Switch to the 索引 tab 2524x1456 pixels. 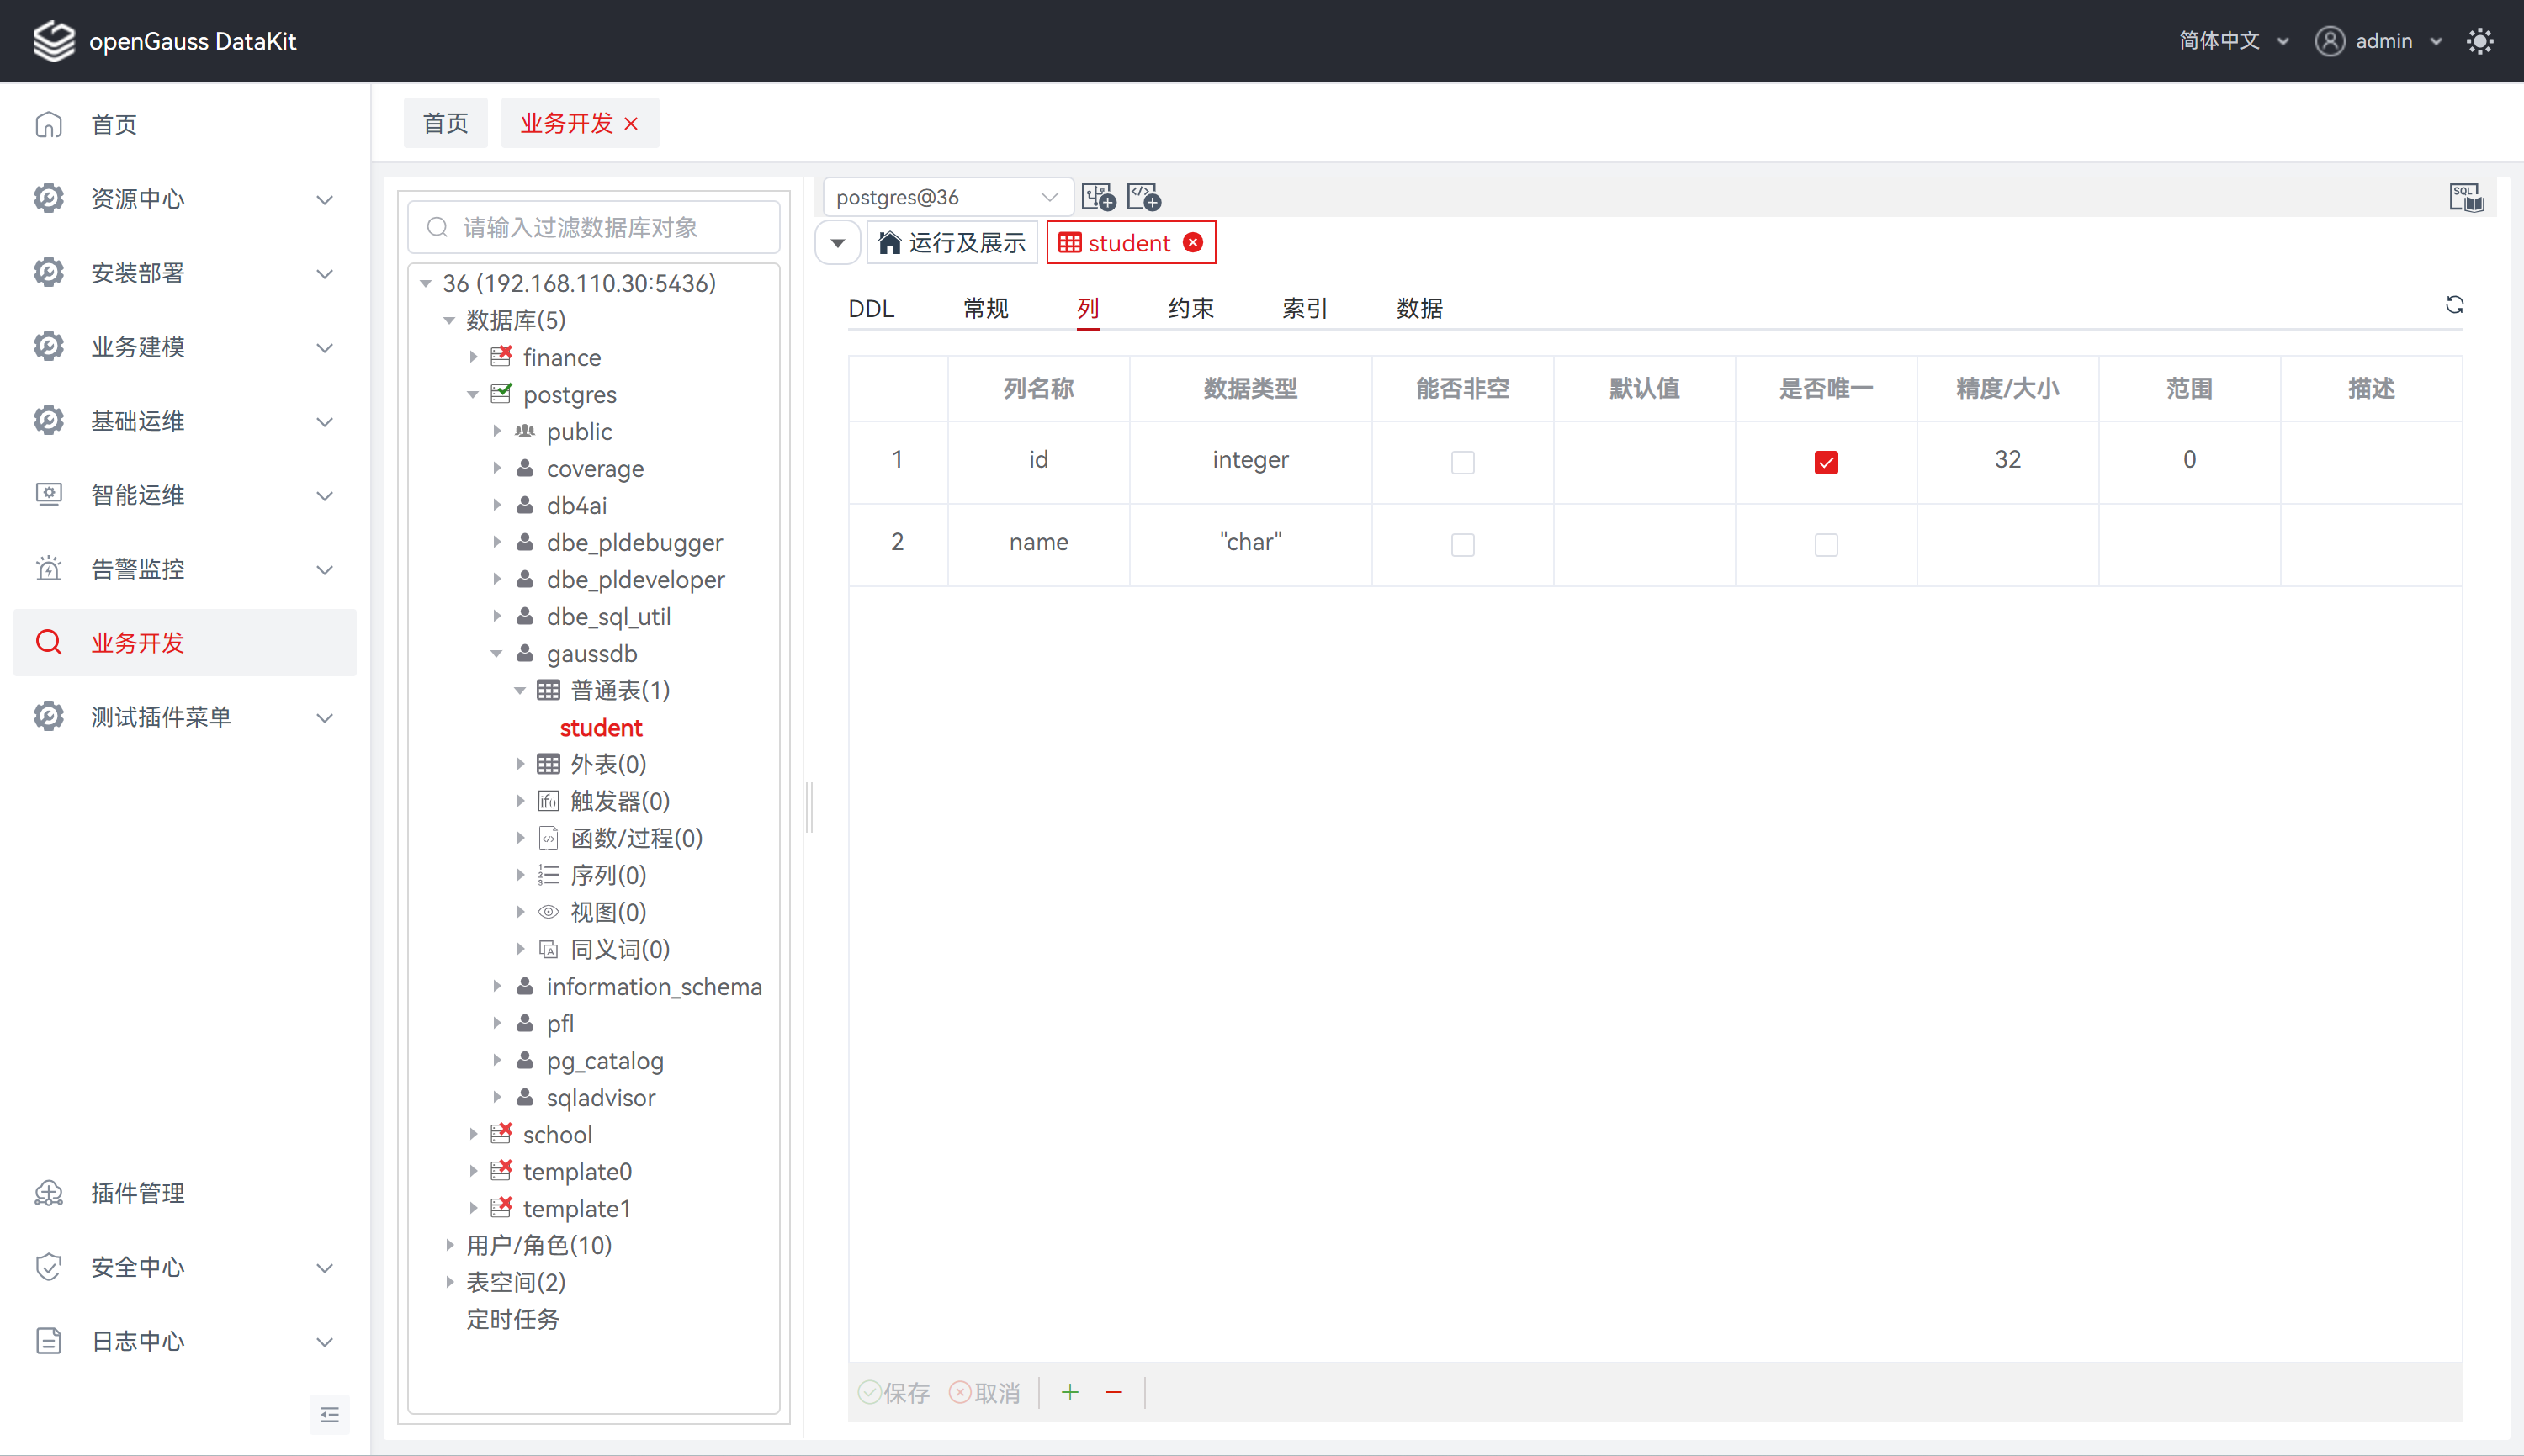pyautogui.click(x=1304, y=309)
